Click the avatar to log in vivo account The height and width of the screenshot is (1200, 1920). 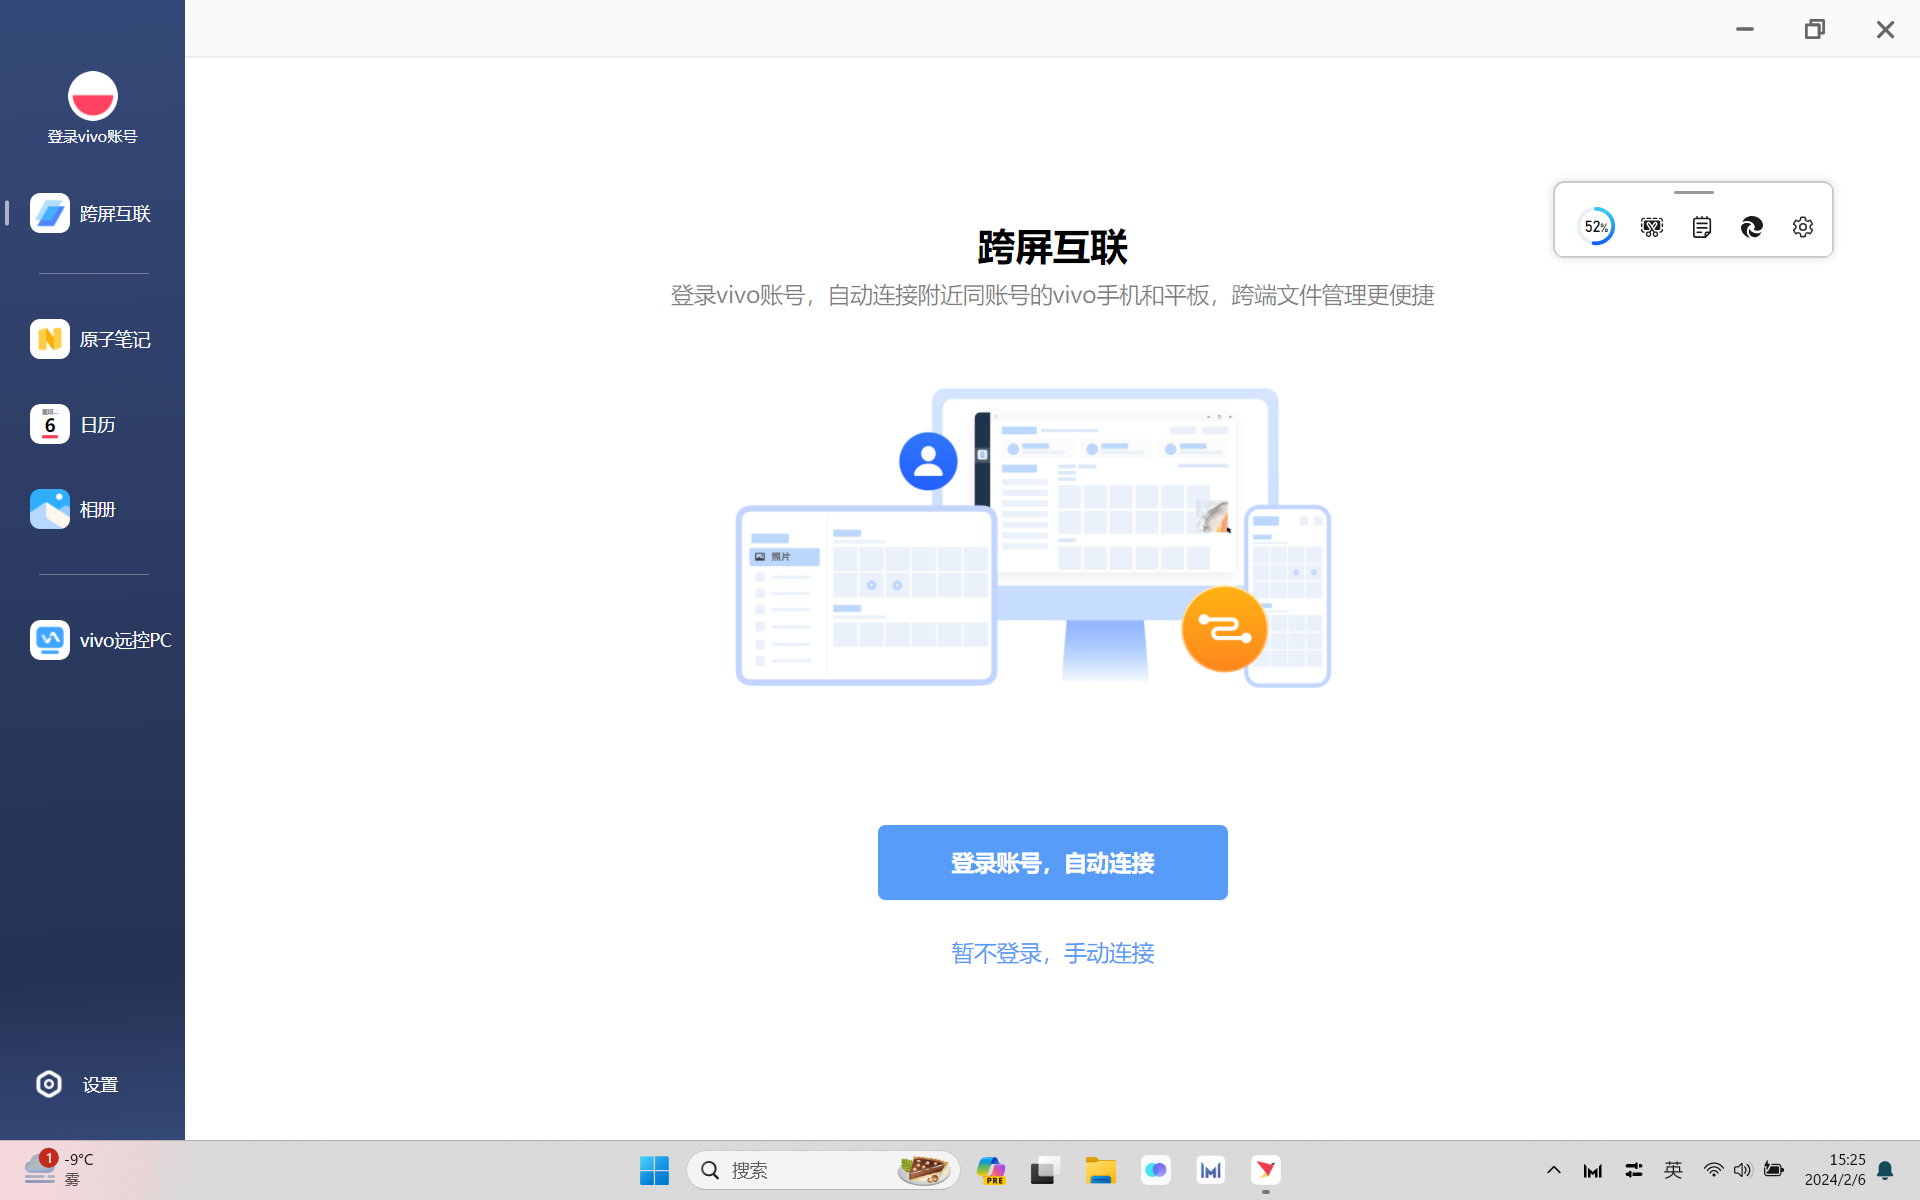(x=92, y=96)
